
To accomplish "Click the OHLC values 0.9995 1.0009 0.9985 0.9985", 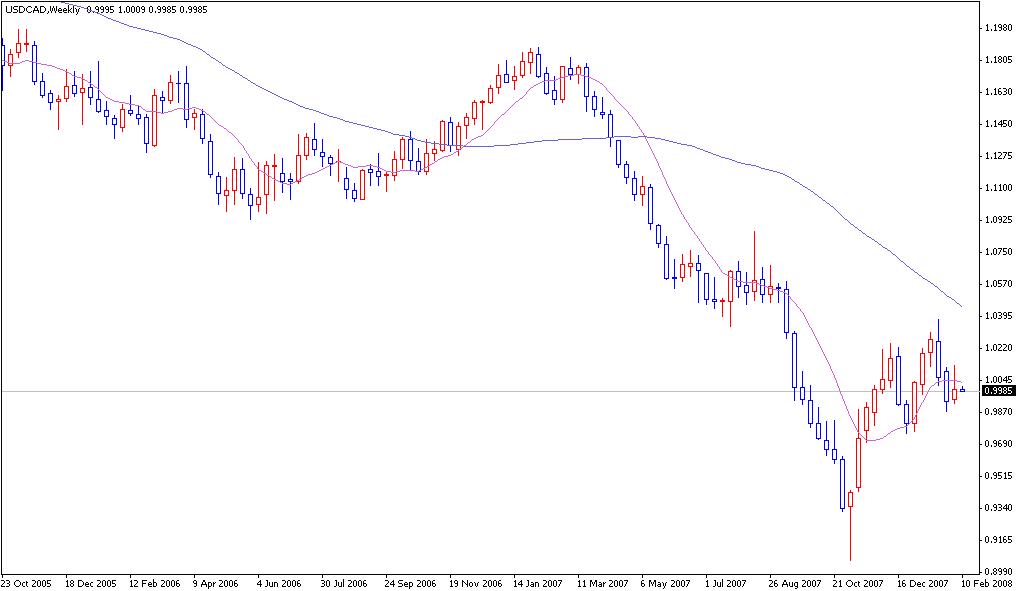I will 147,10.
